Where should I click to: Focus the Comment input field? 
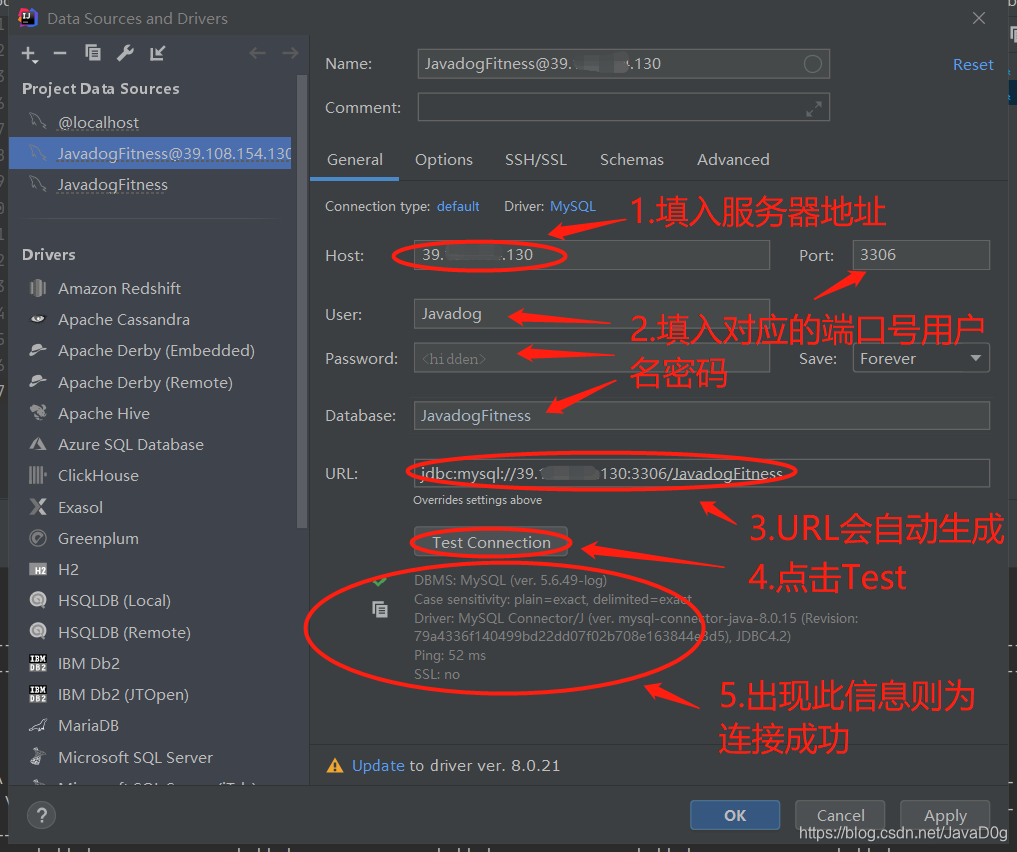[x=623, y=108]
